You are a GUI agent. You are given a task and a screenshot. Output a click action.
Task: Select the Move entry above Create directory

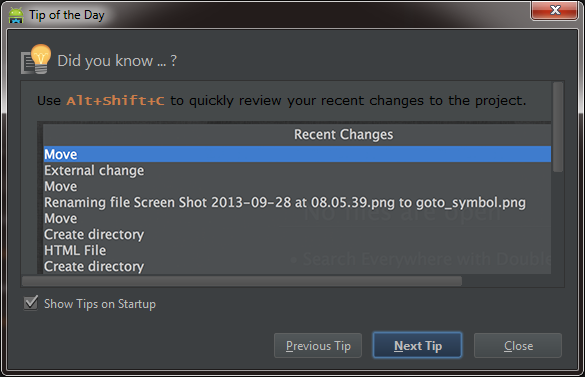(x=61, y=219)
